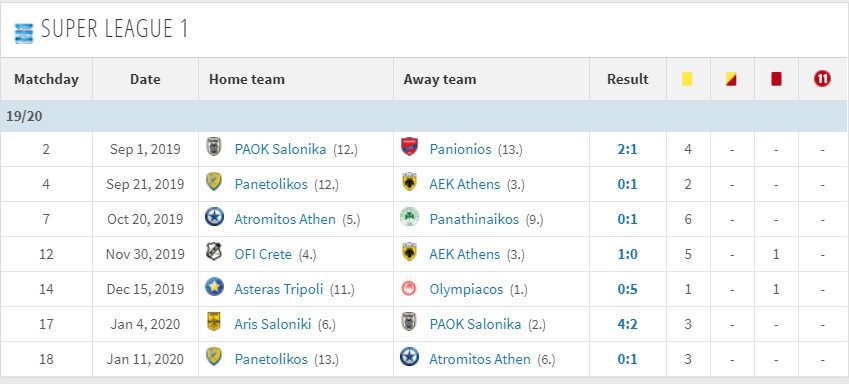Click the Panionios club crest

pyautogui.click(x=409, y=147)
